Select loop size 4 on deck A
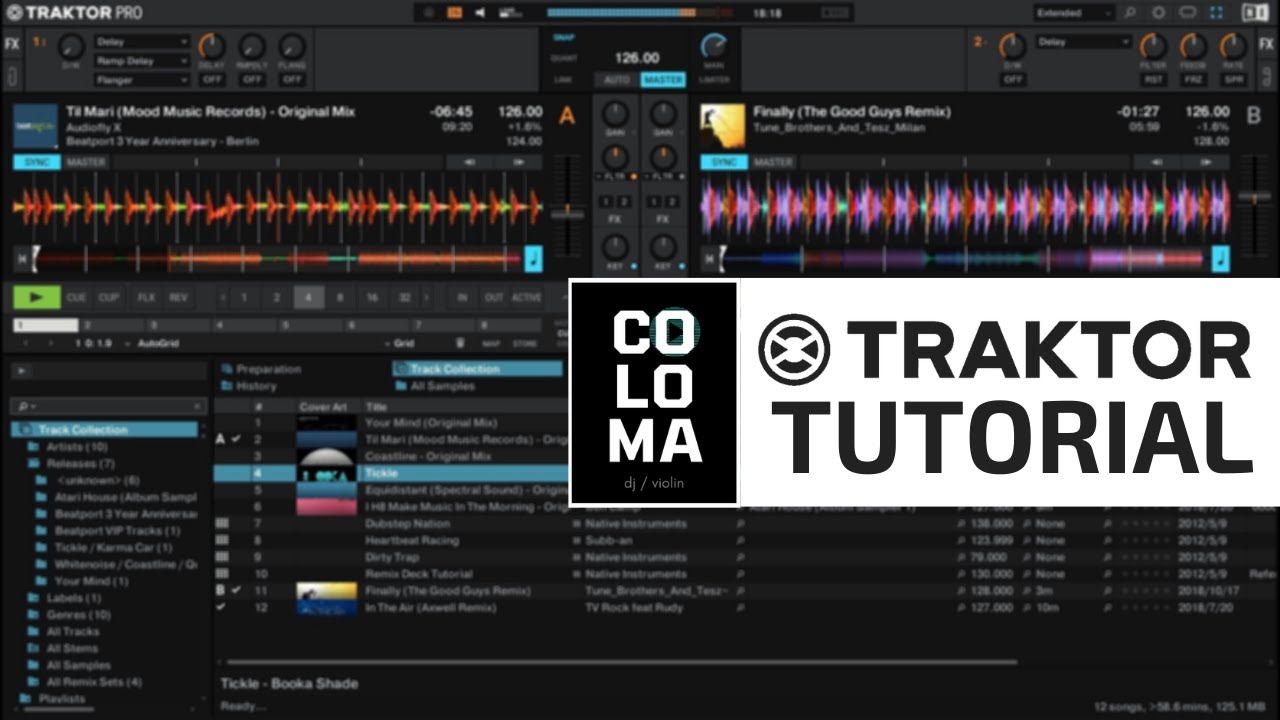This screenshot has height=720, width=1280. (308, 297)
